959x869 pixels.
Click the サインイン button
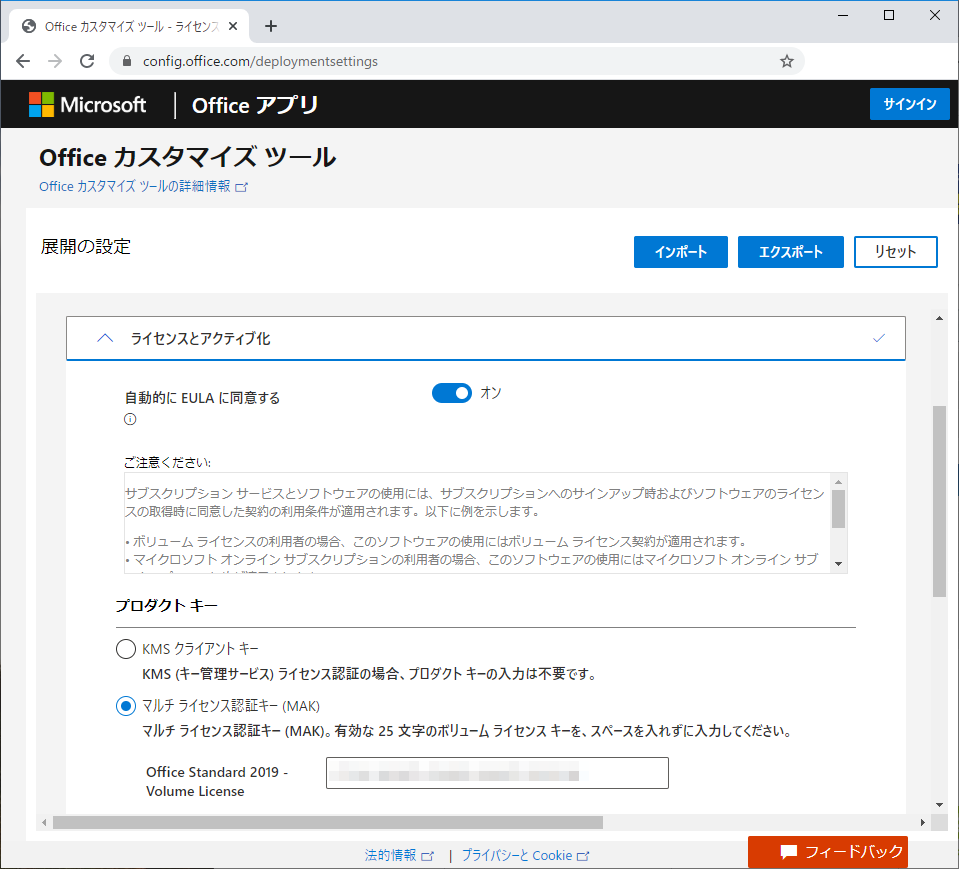[x=909, y=104]
